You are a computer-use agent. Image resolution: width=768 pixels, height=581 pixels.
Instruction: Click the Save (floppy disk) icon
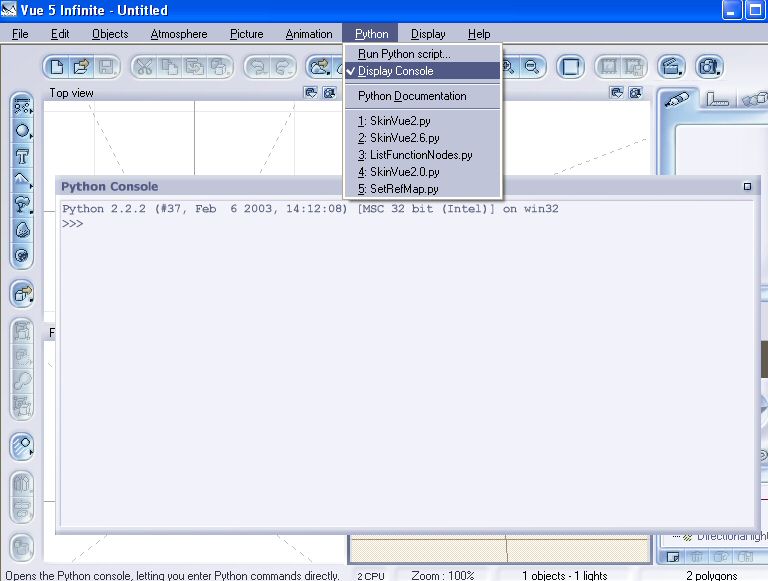[106, 67]
